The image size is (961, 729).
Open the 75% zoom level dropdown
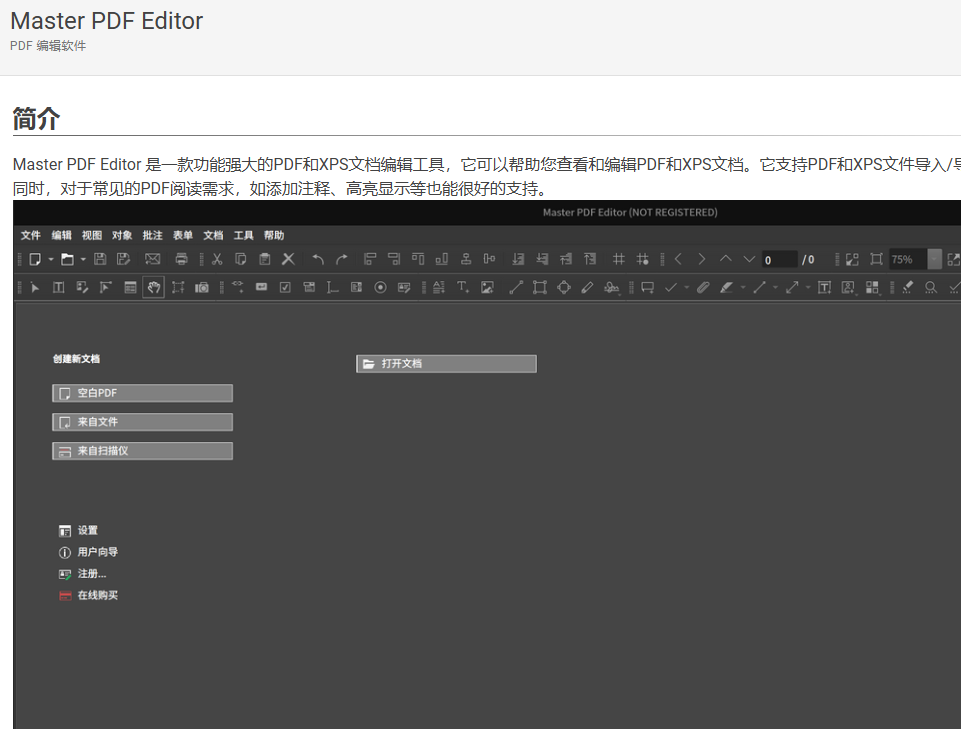point(934,259)
